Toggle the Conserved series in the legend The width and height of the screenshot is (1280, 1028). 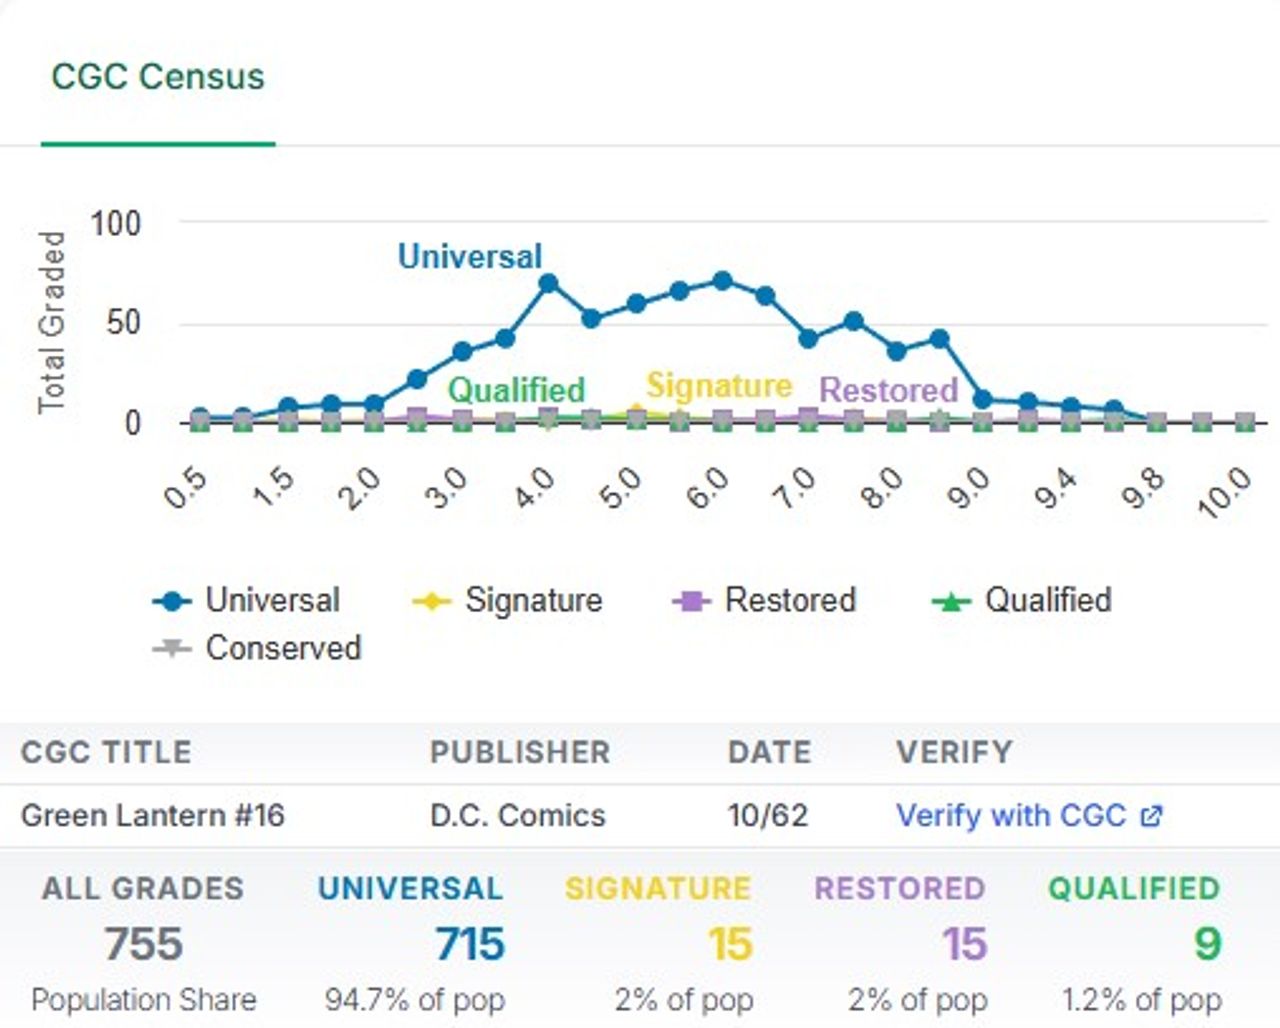pyautogui.click(x=257, y=648)
